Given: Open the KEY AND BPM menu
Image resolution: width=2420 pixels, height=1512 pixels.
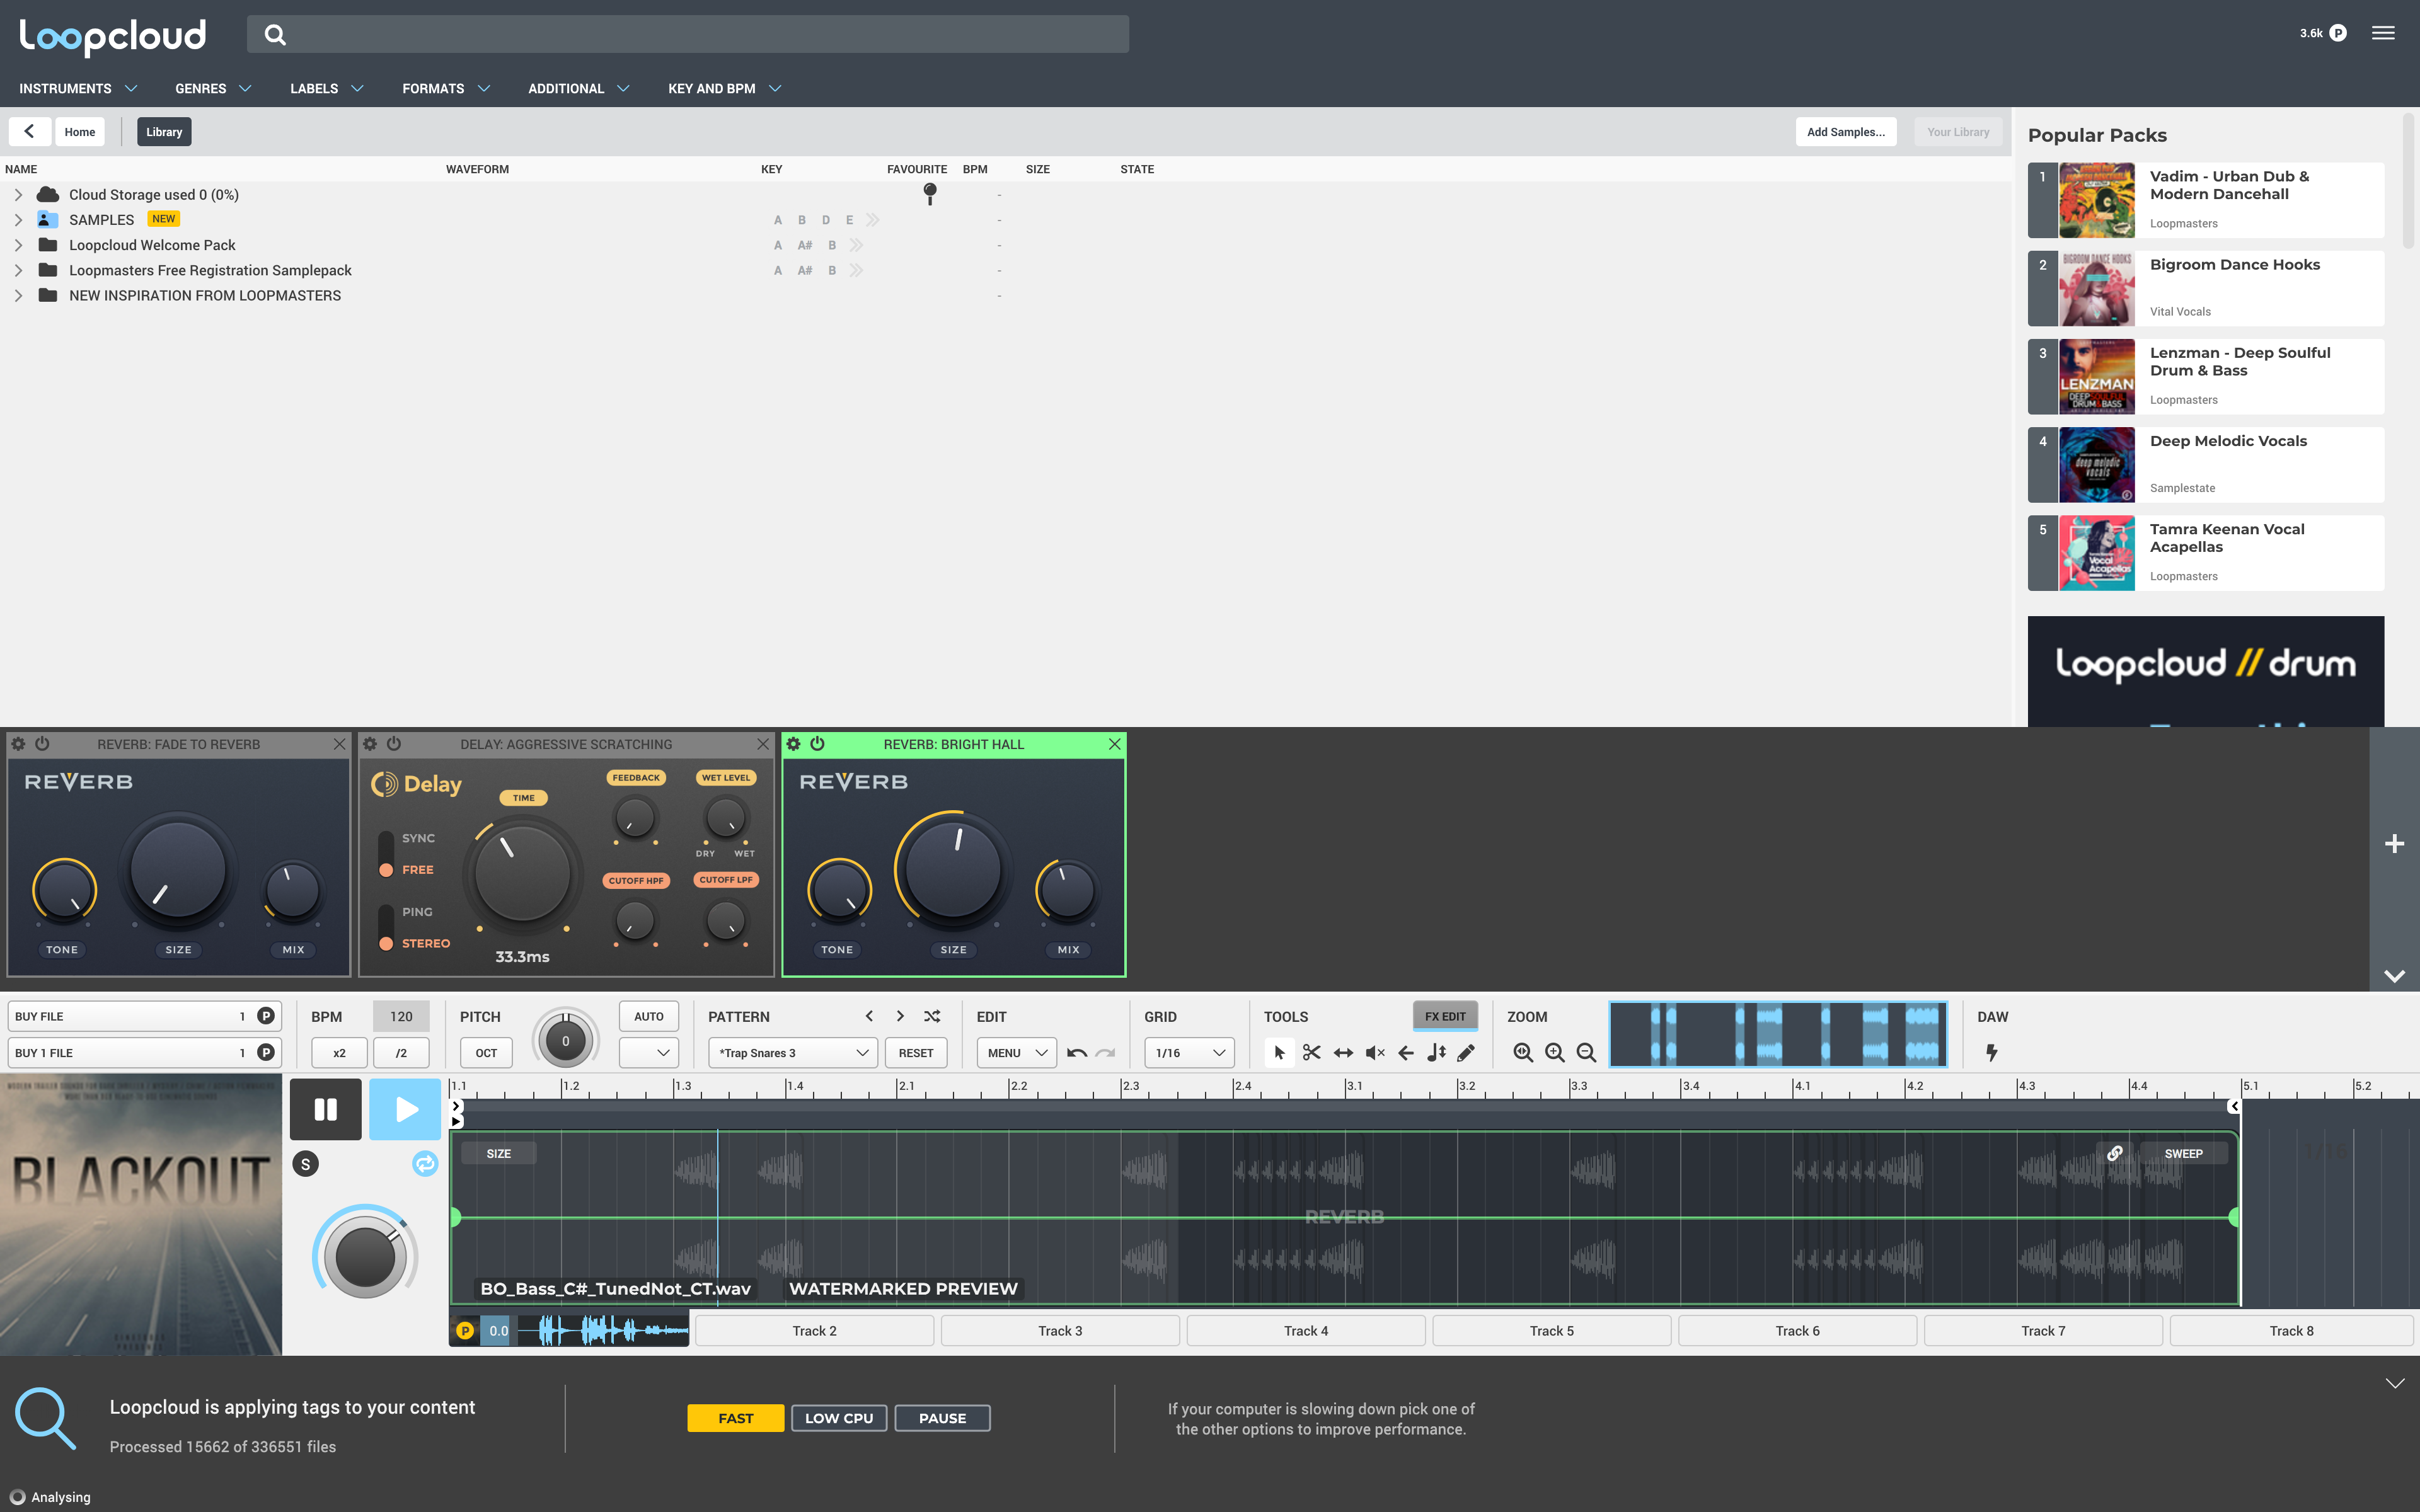Looking at the screenshot, I should click(x=724, y=88).
